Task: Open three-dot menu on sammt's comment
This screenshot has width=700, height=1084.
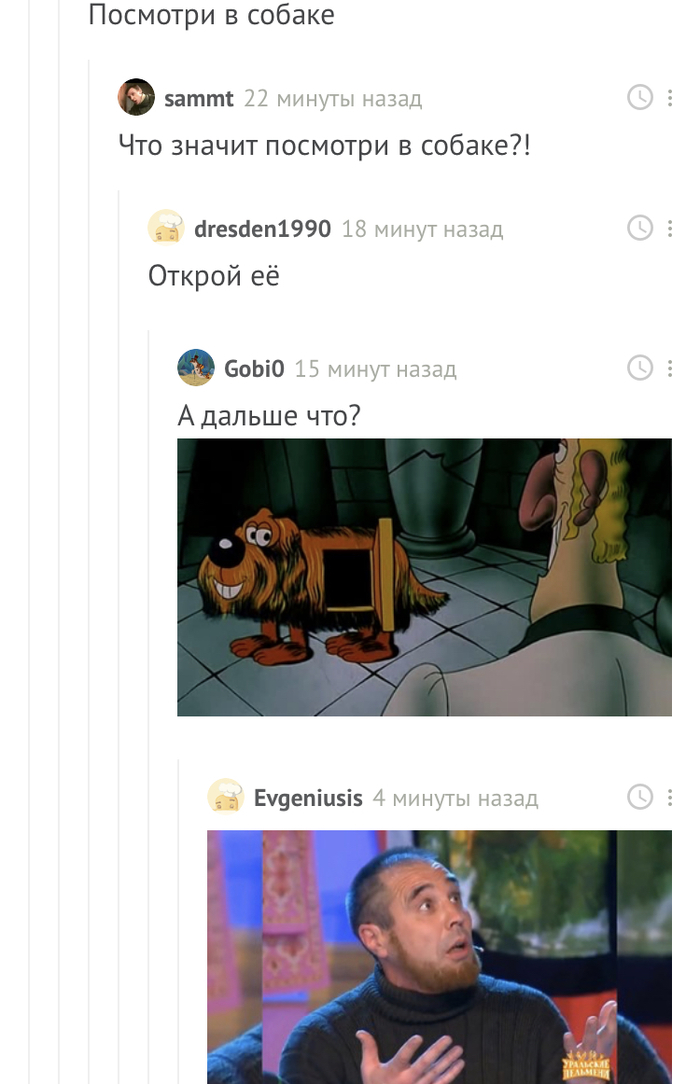Action: (x=670, y=97)
